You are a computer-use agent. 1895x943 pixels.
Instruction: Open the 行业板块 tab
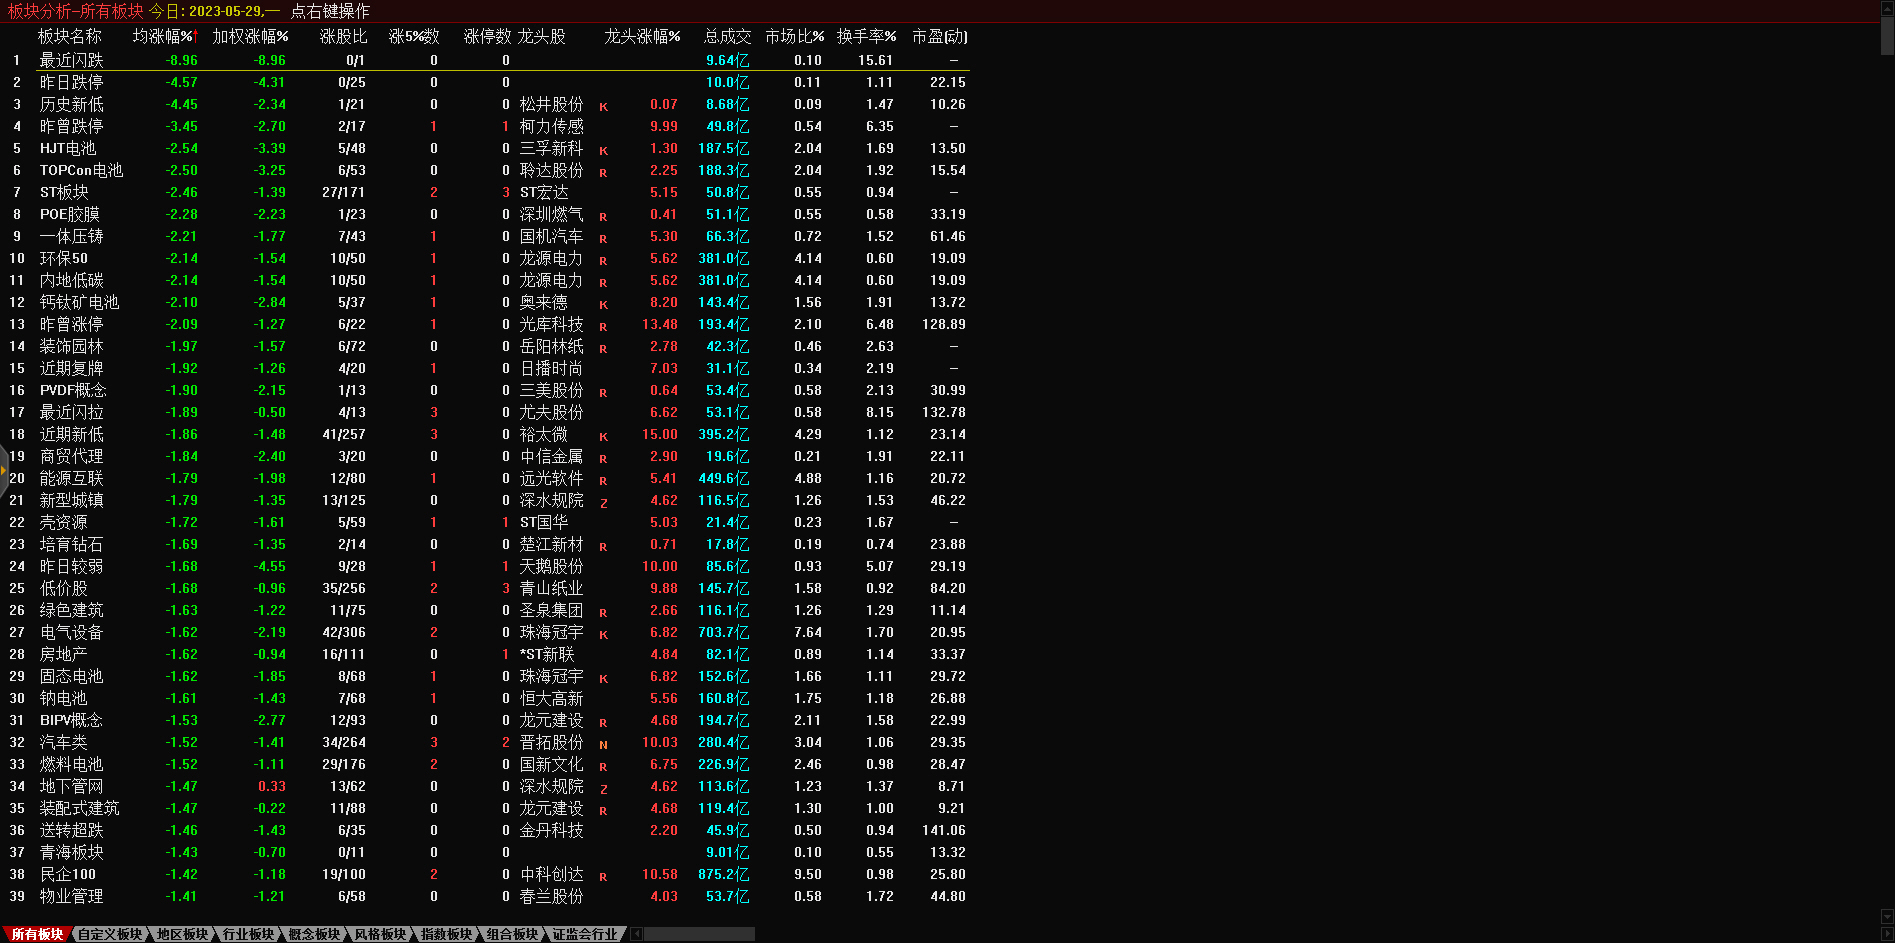(248, 934)
